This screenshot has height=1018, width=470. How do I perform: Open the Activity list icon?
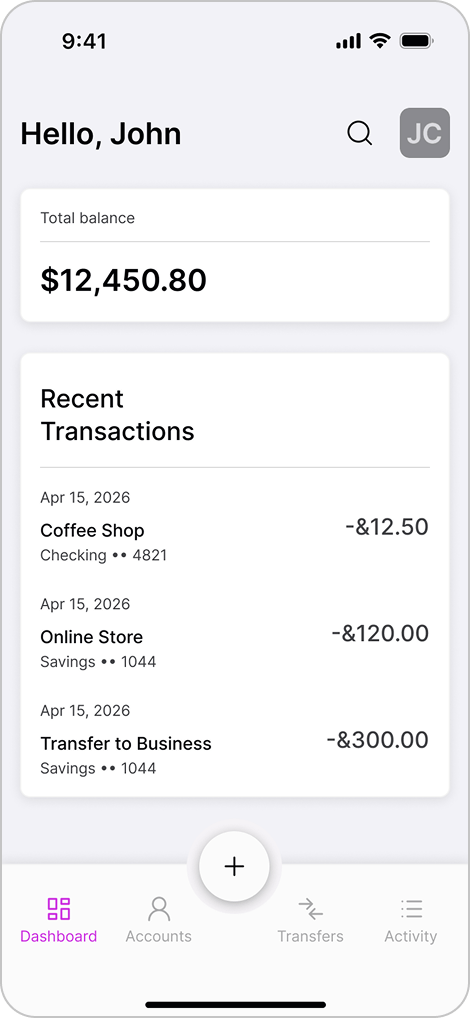[x=411, y=909]
